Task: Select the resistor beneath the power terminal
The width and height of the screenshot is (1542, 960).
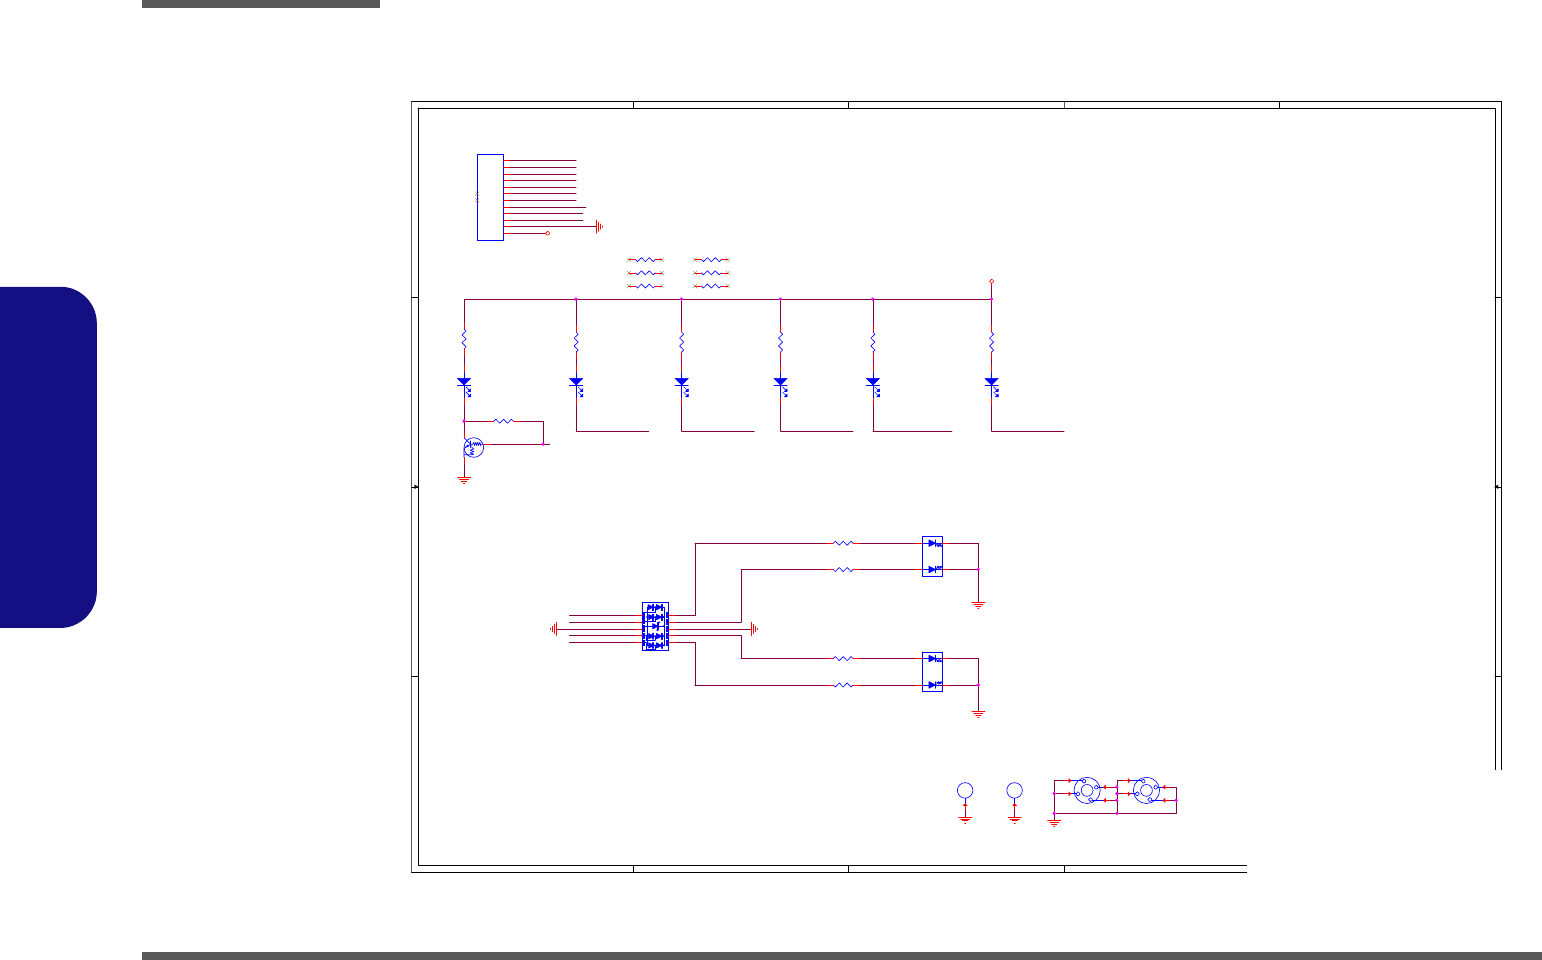Action: (991, 341)
